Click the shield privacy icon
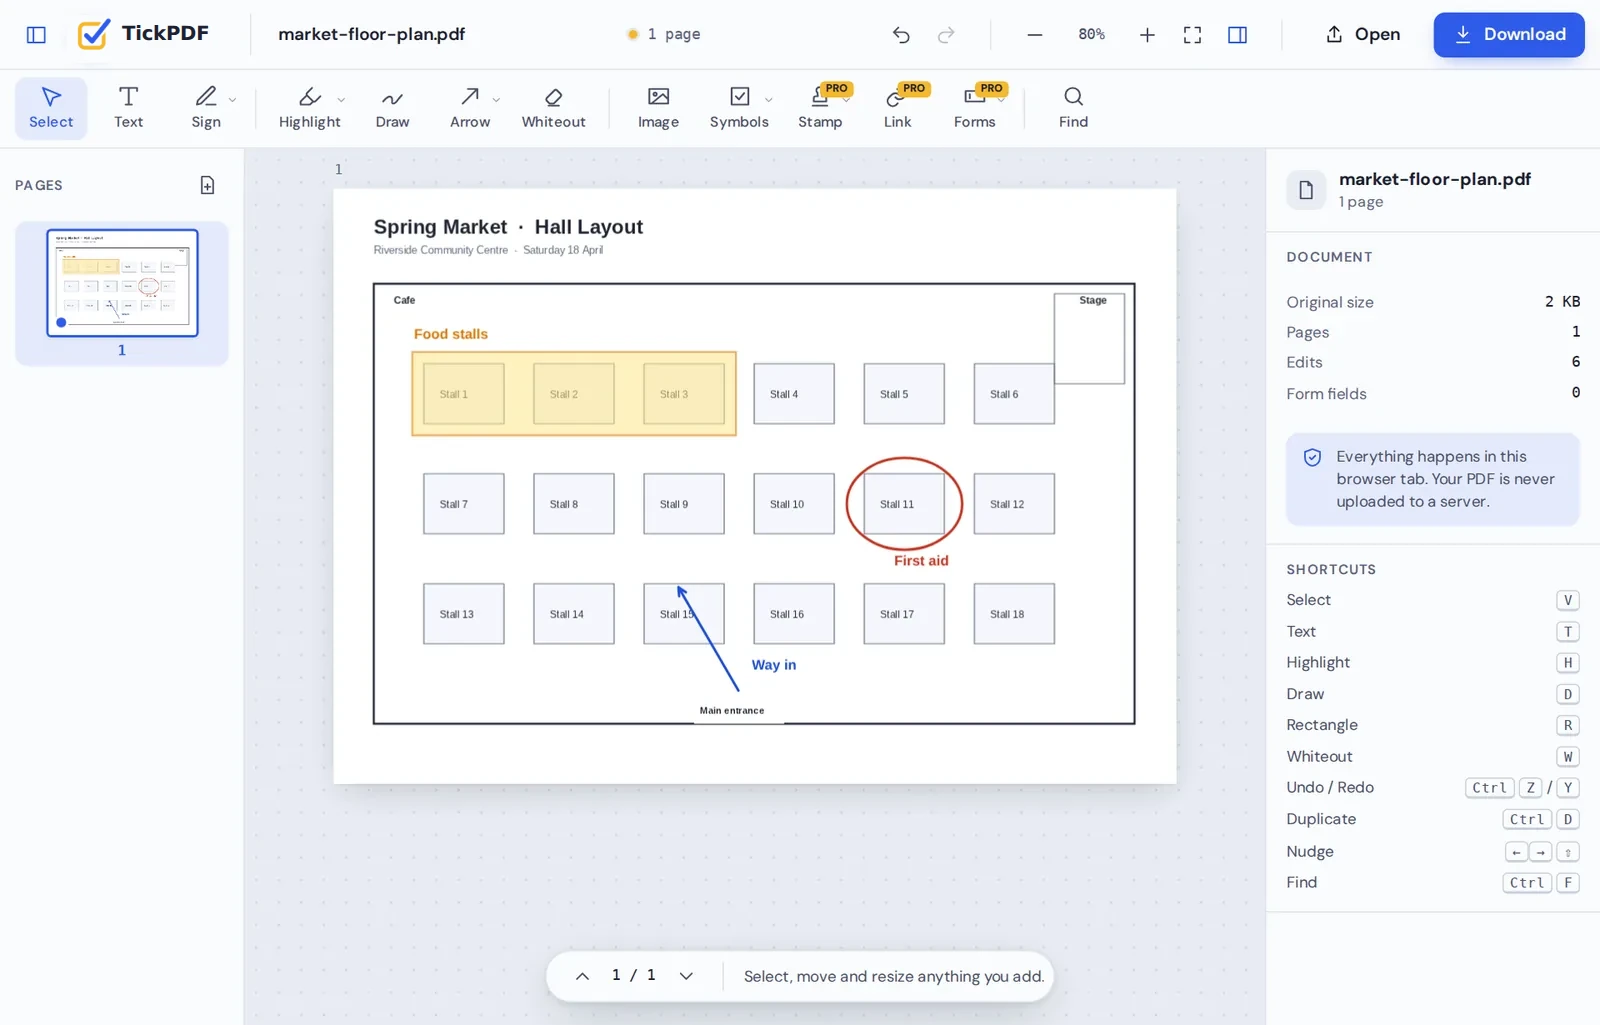 tap(1312, 457)
